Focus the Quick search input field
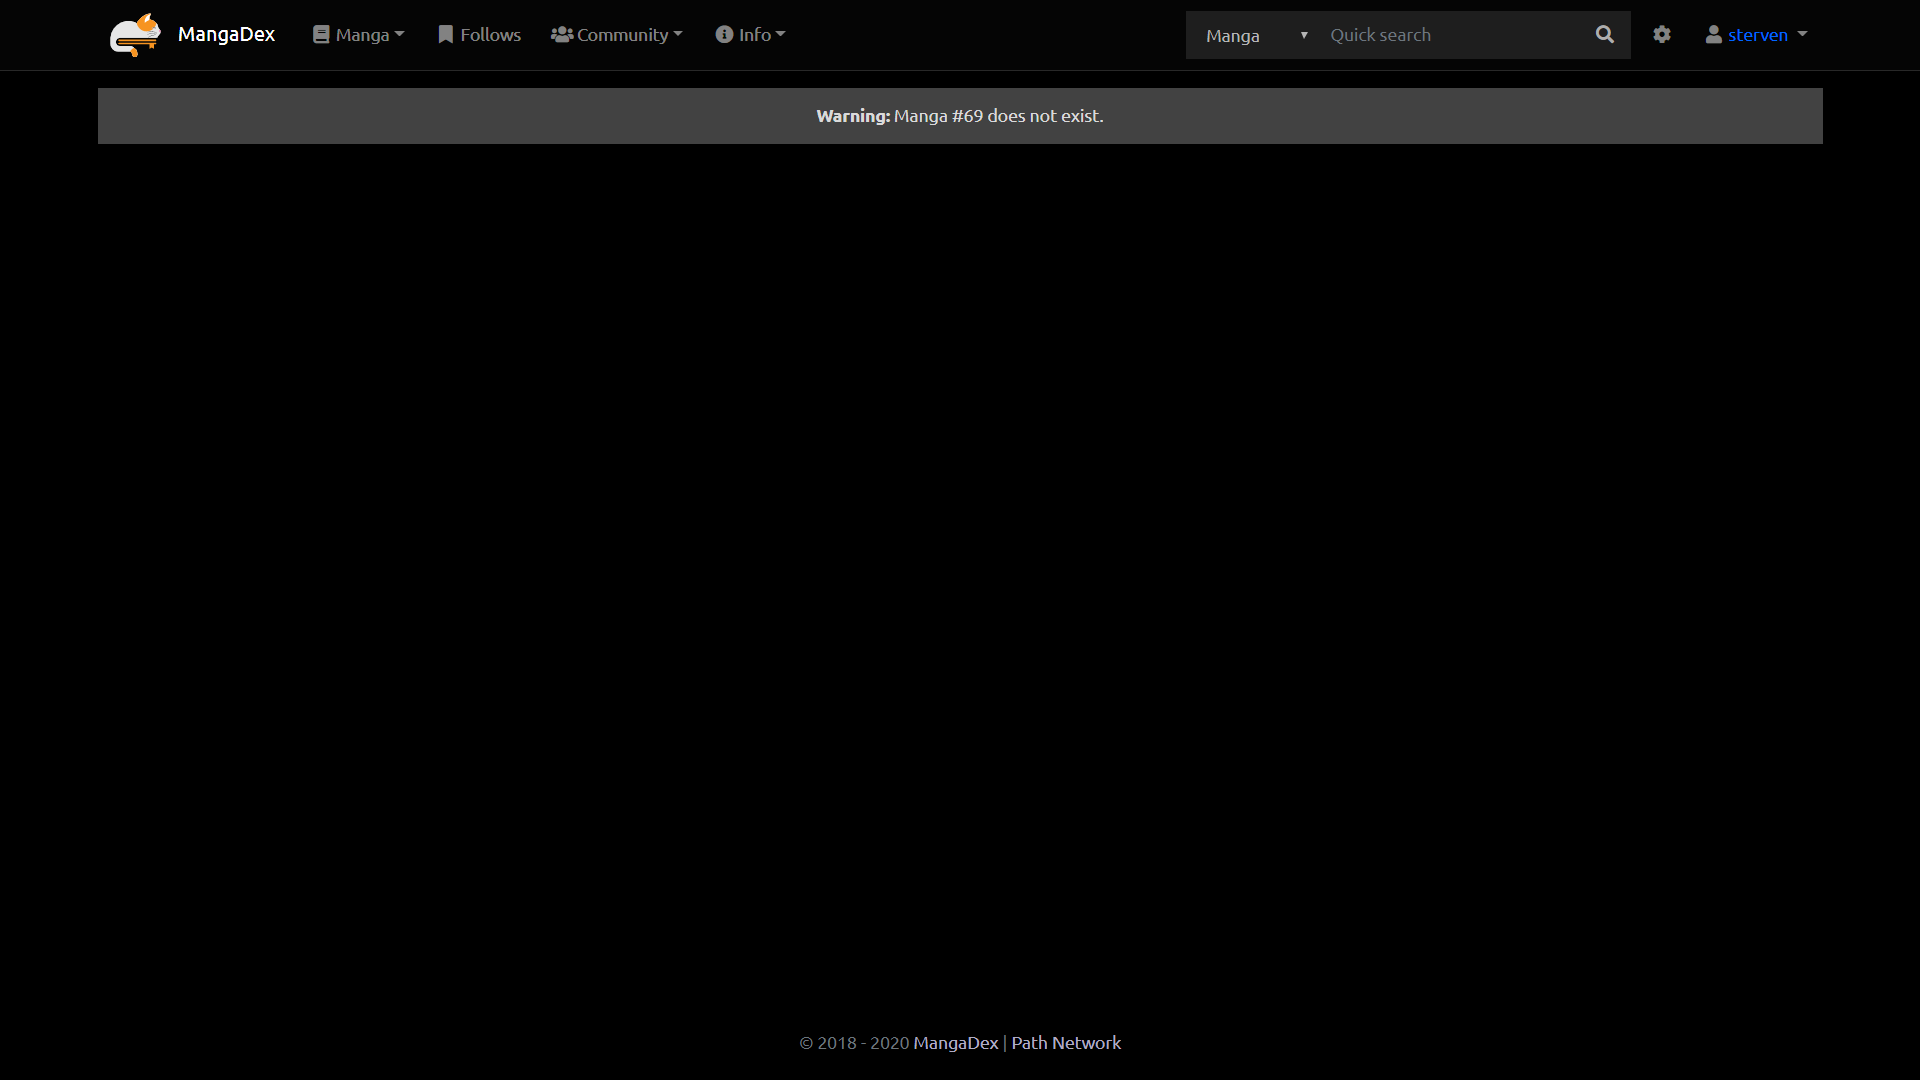1920x1080 pixels. coord(1455,36)
